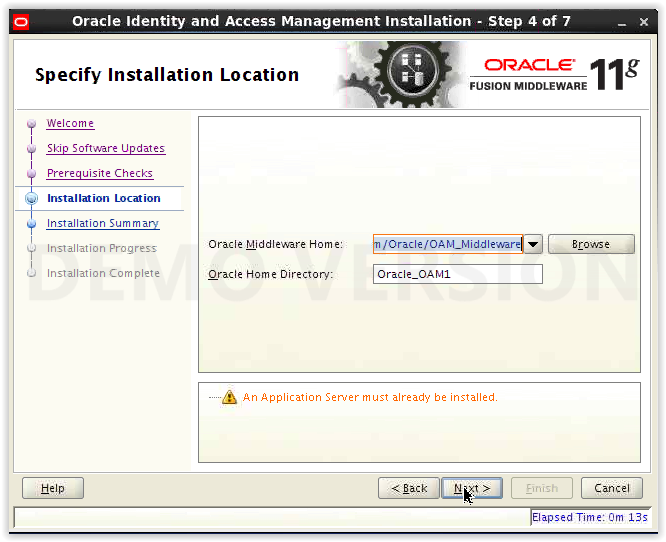
Task: Click the Browse button
Action: pyautogui.click(x=591, y=244)
